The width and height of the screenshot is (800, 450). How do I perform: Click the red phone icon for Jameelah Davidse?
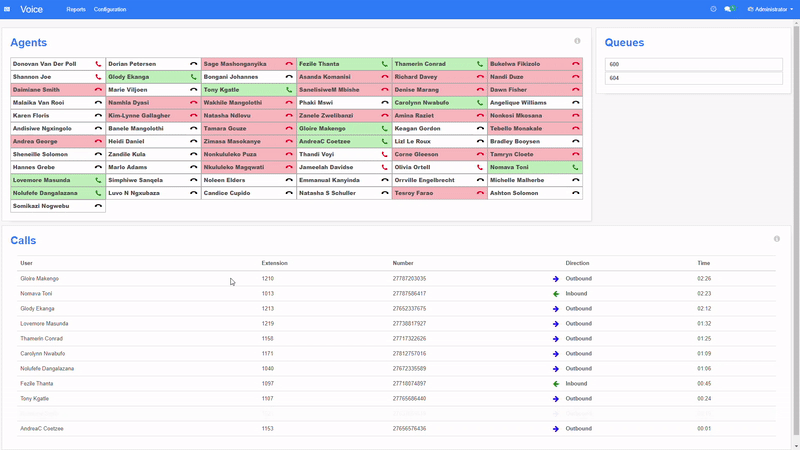click(x=384, y=167)
